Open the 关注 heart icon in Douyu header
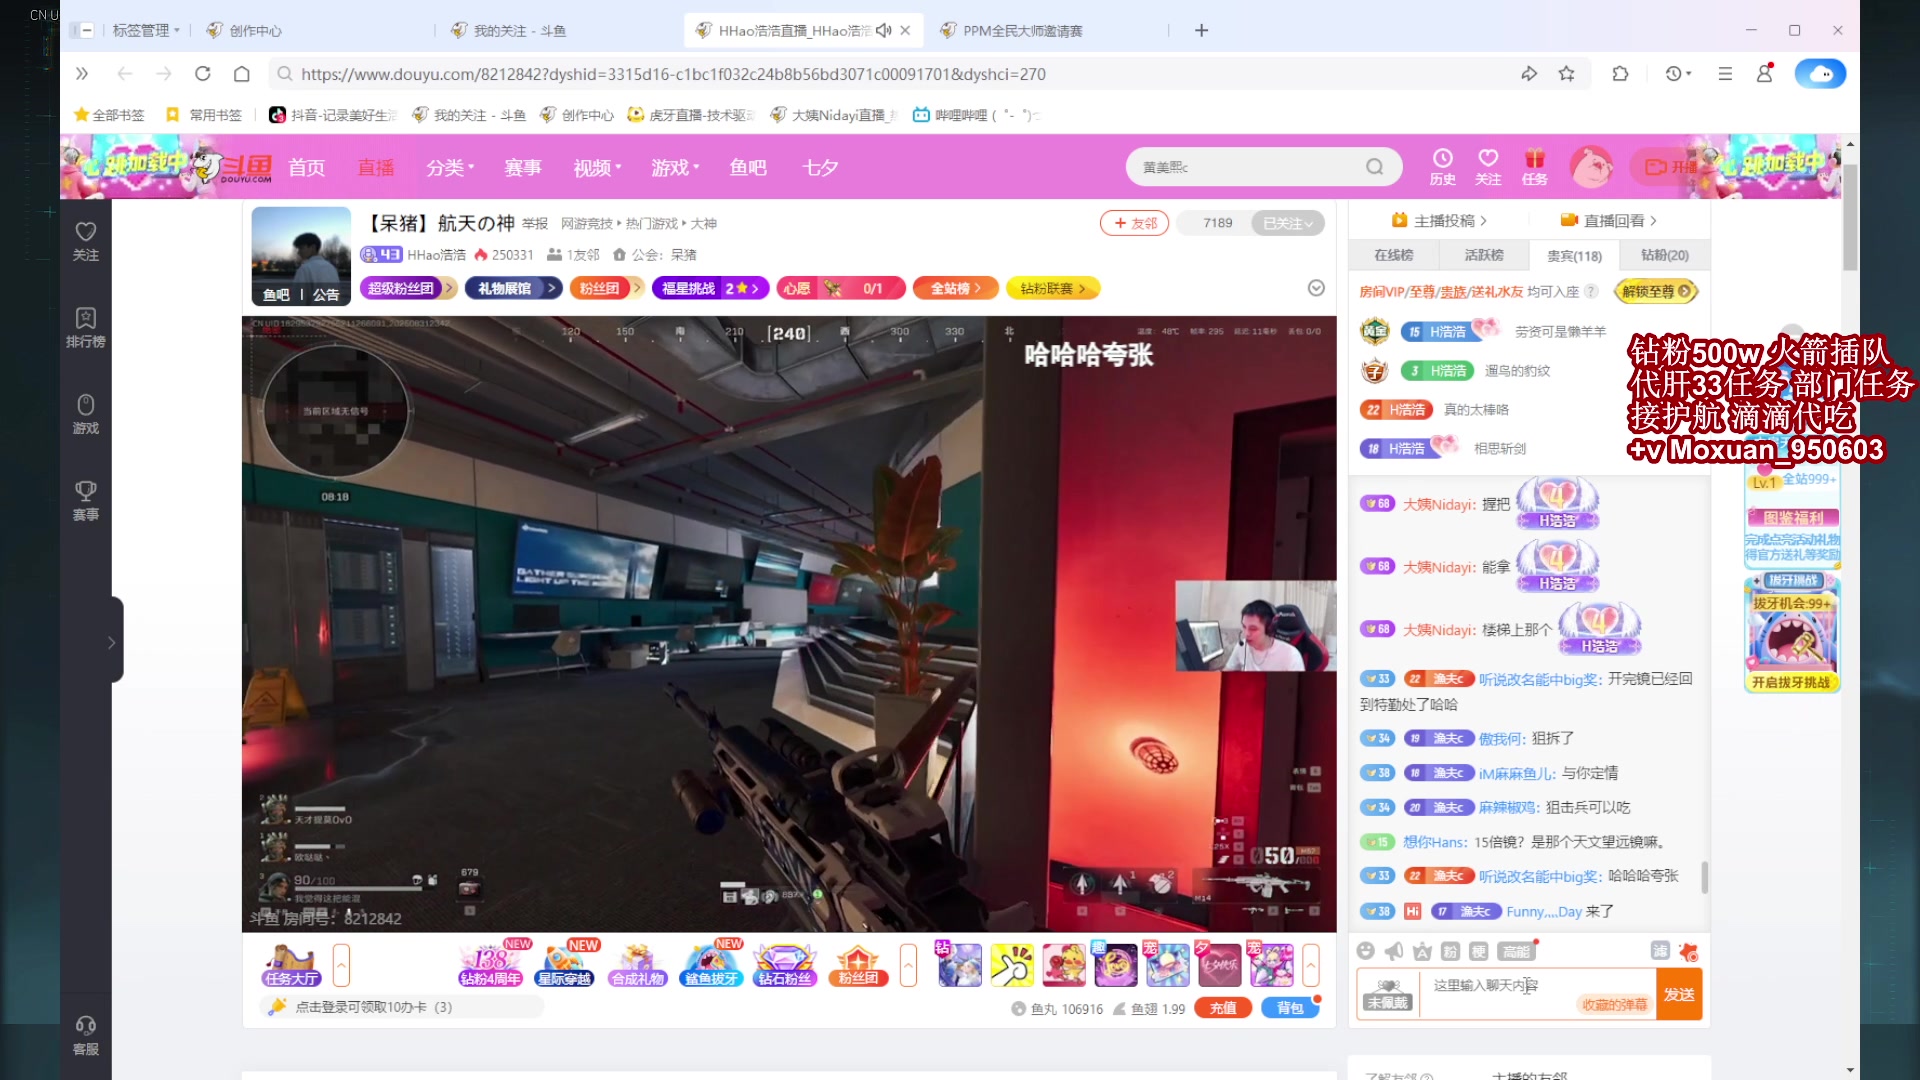1920x1080 pixels. [1488, 167]
